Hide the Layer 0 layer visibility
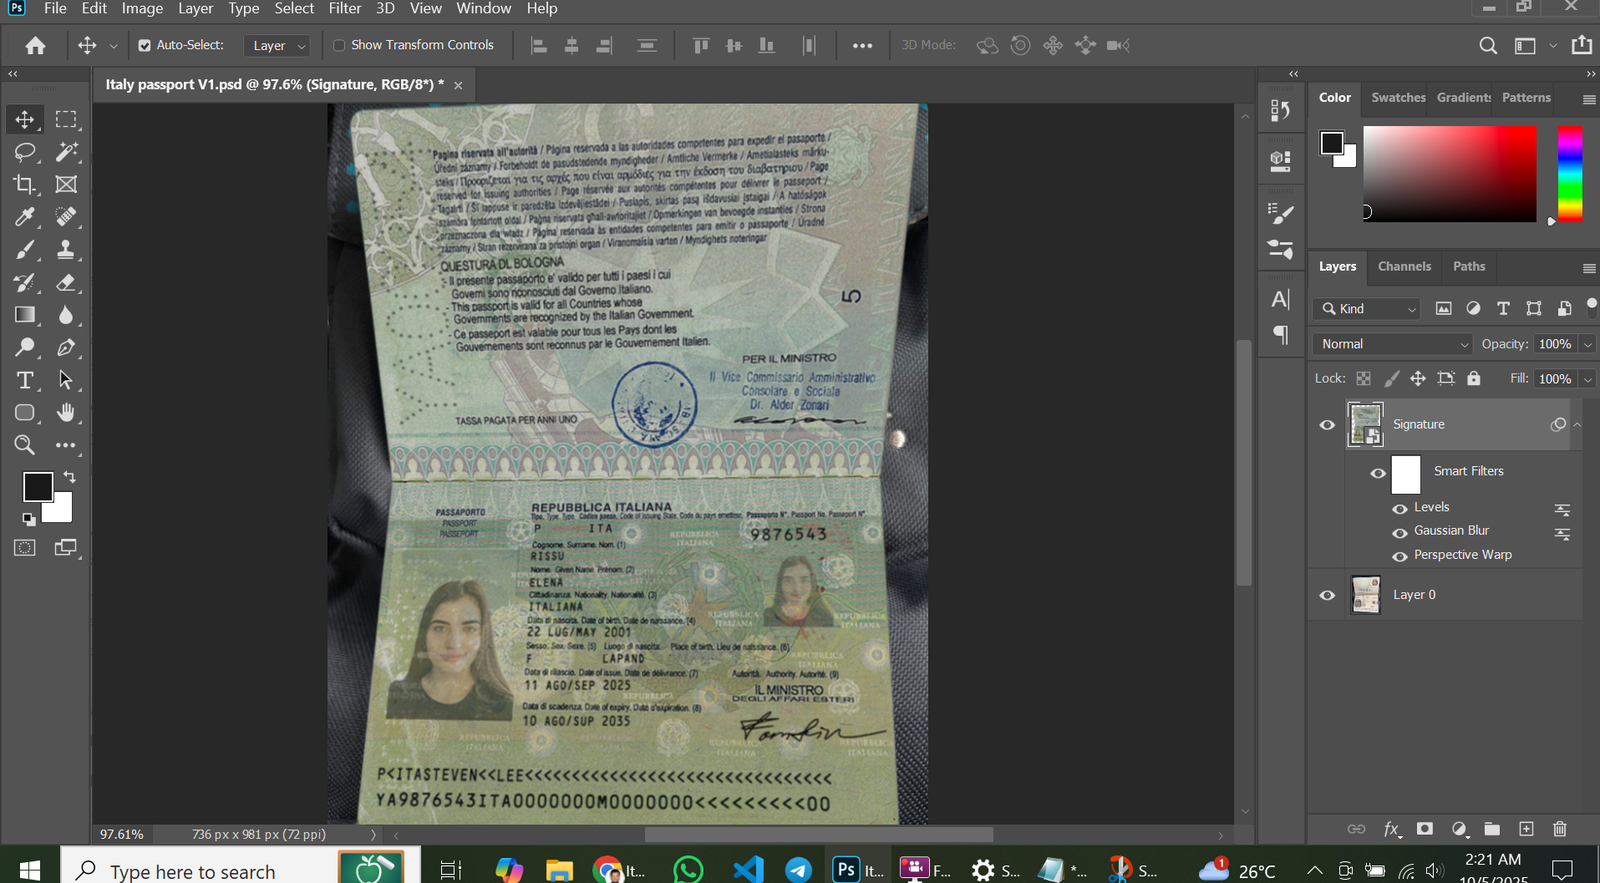Image resolution: width=1600 pixels, height=883 pixels. [x=1327, y=595]
